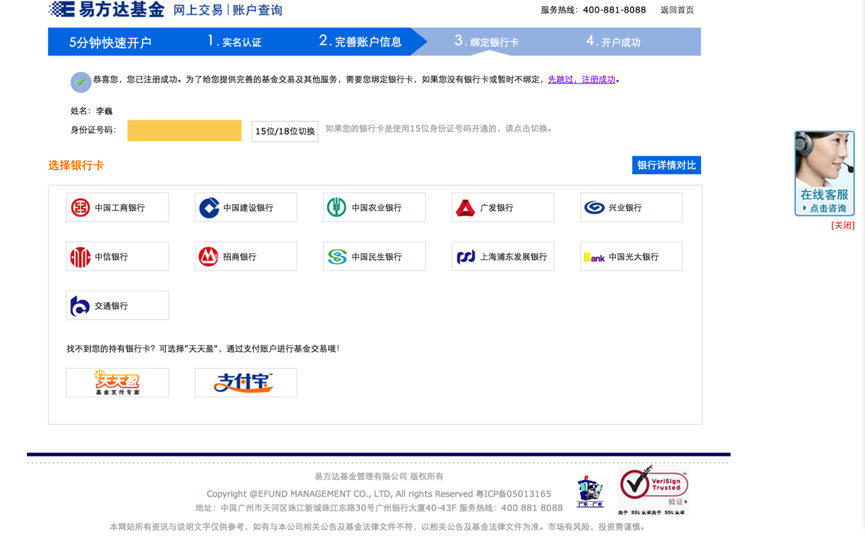Choose the 中信银行 bank card
The image size is (865, 540).
tap(118, 256)
